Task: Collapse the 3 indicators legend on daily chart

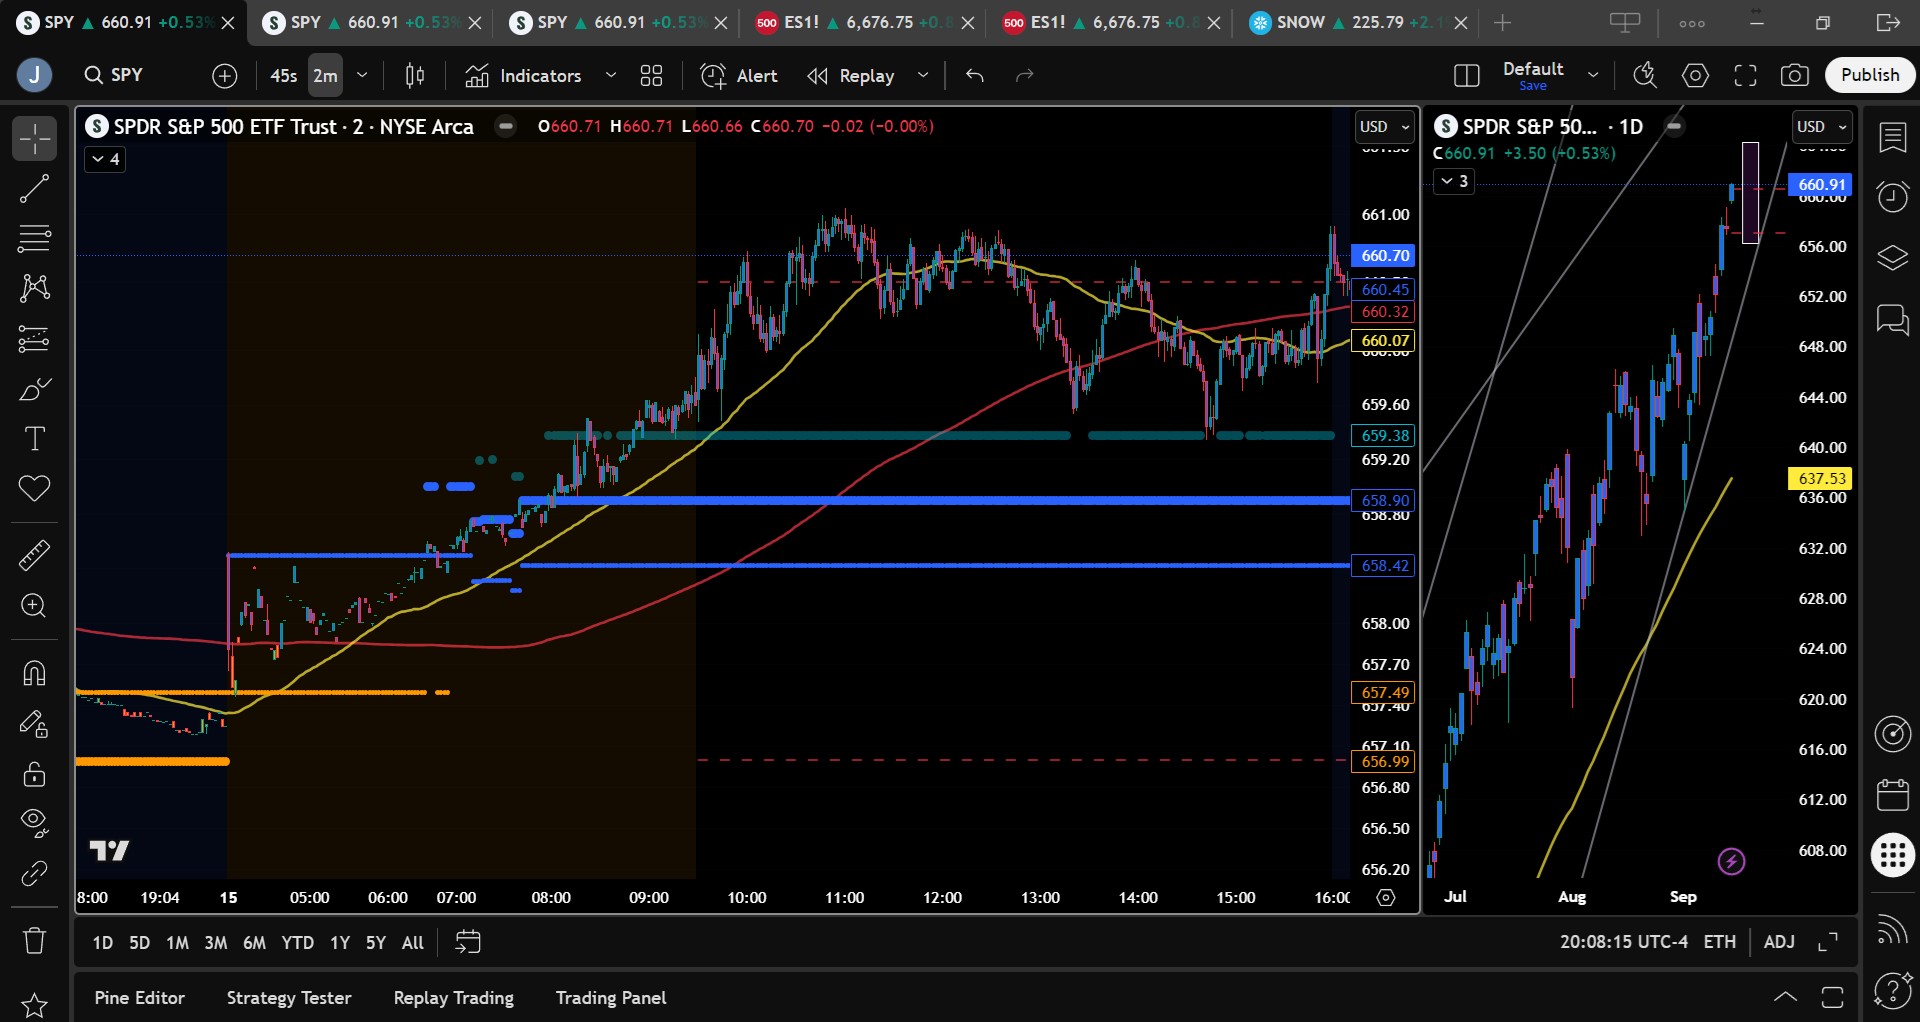Action: pyautogui.click(x=1454, y=181)
